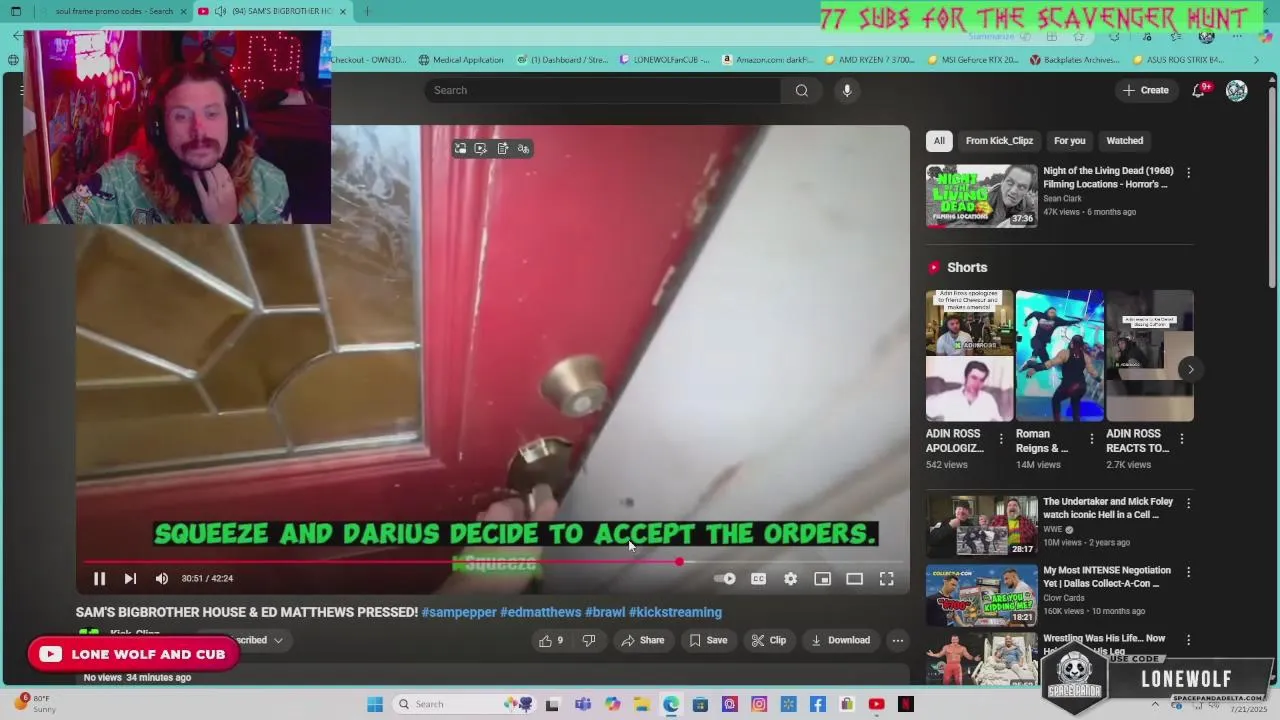The image size is (1280, 720).
Task: Open The Undertaker and Mick Foley title
Action: tap(1108, 508)
